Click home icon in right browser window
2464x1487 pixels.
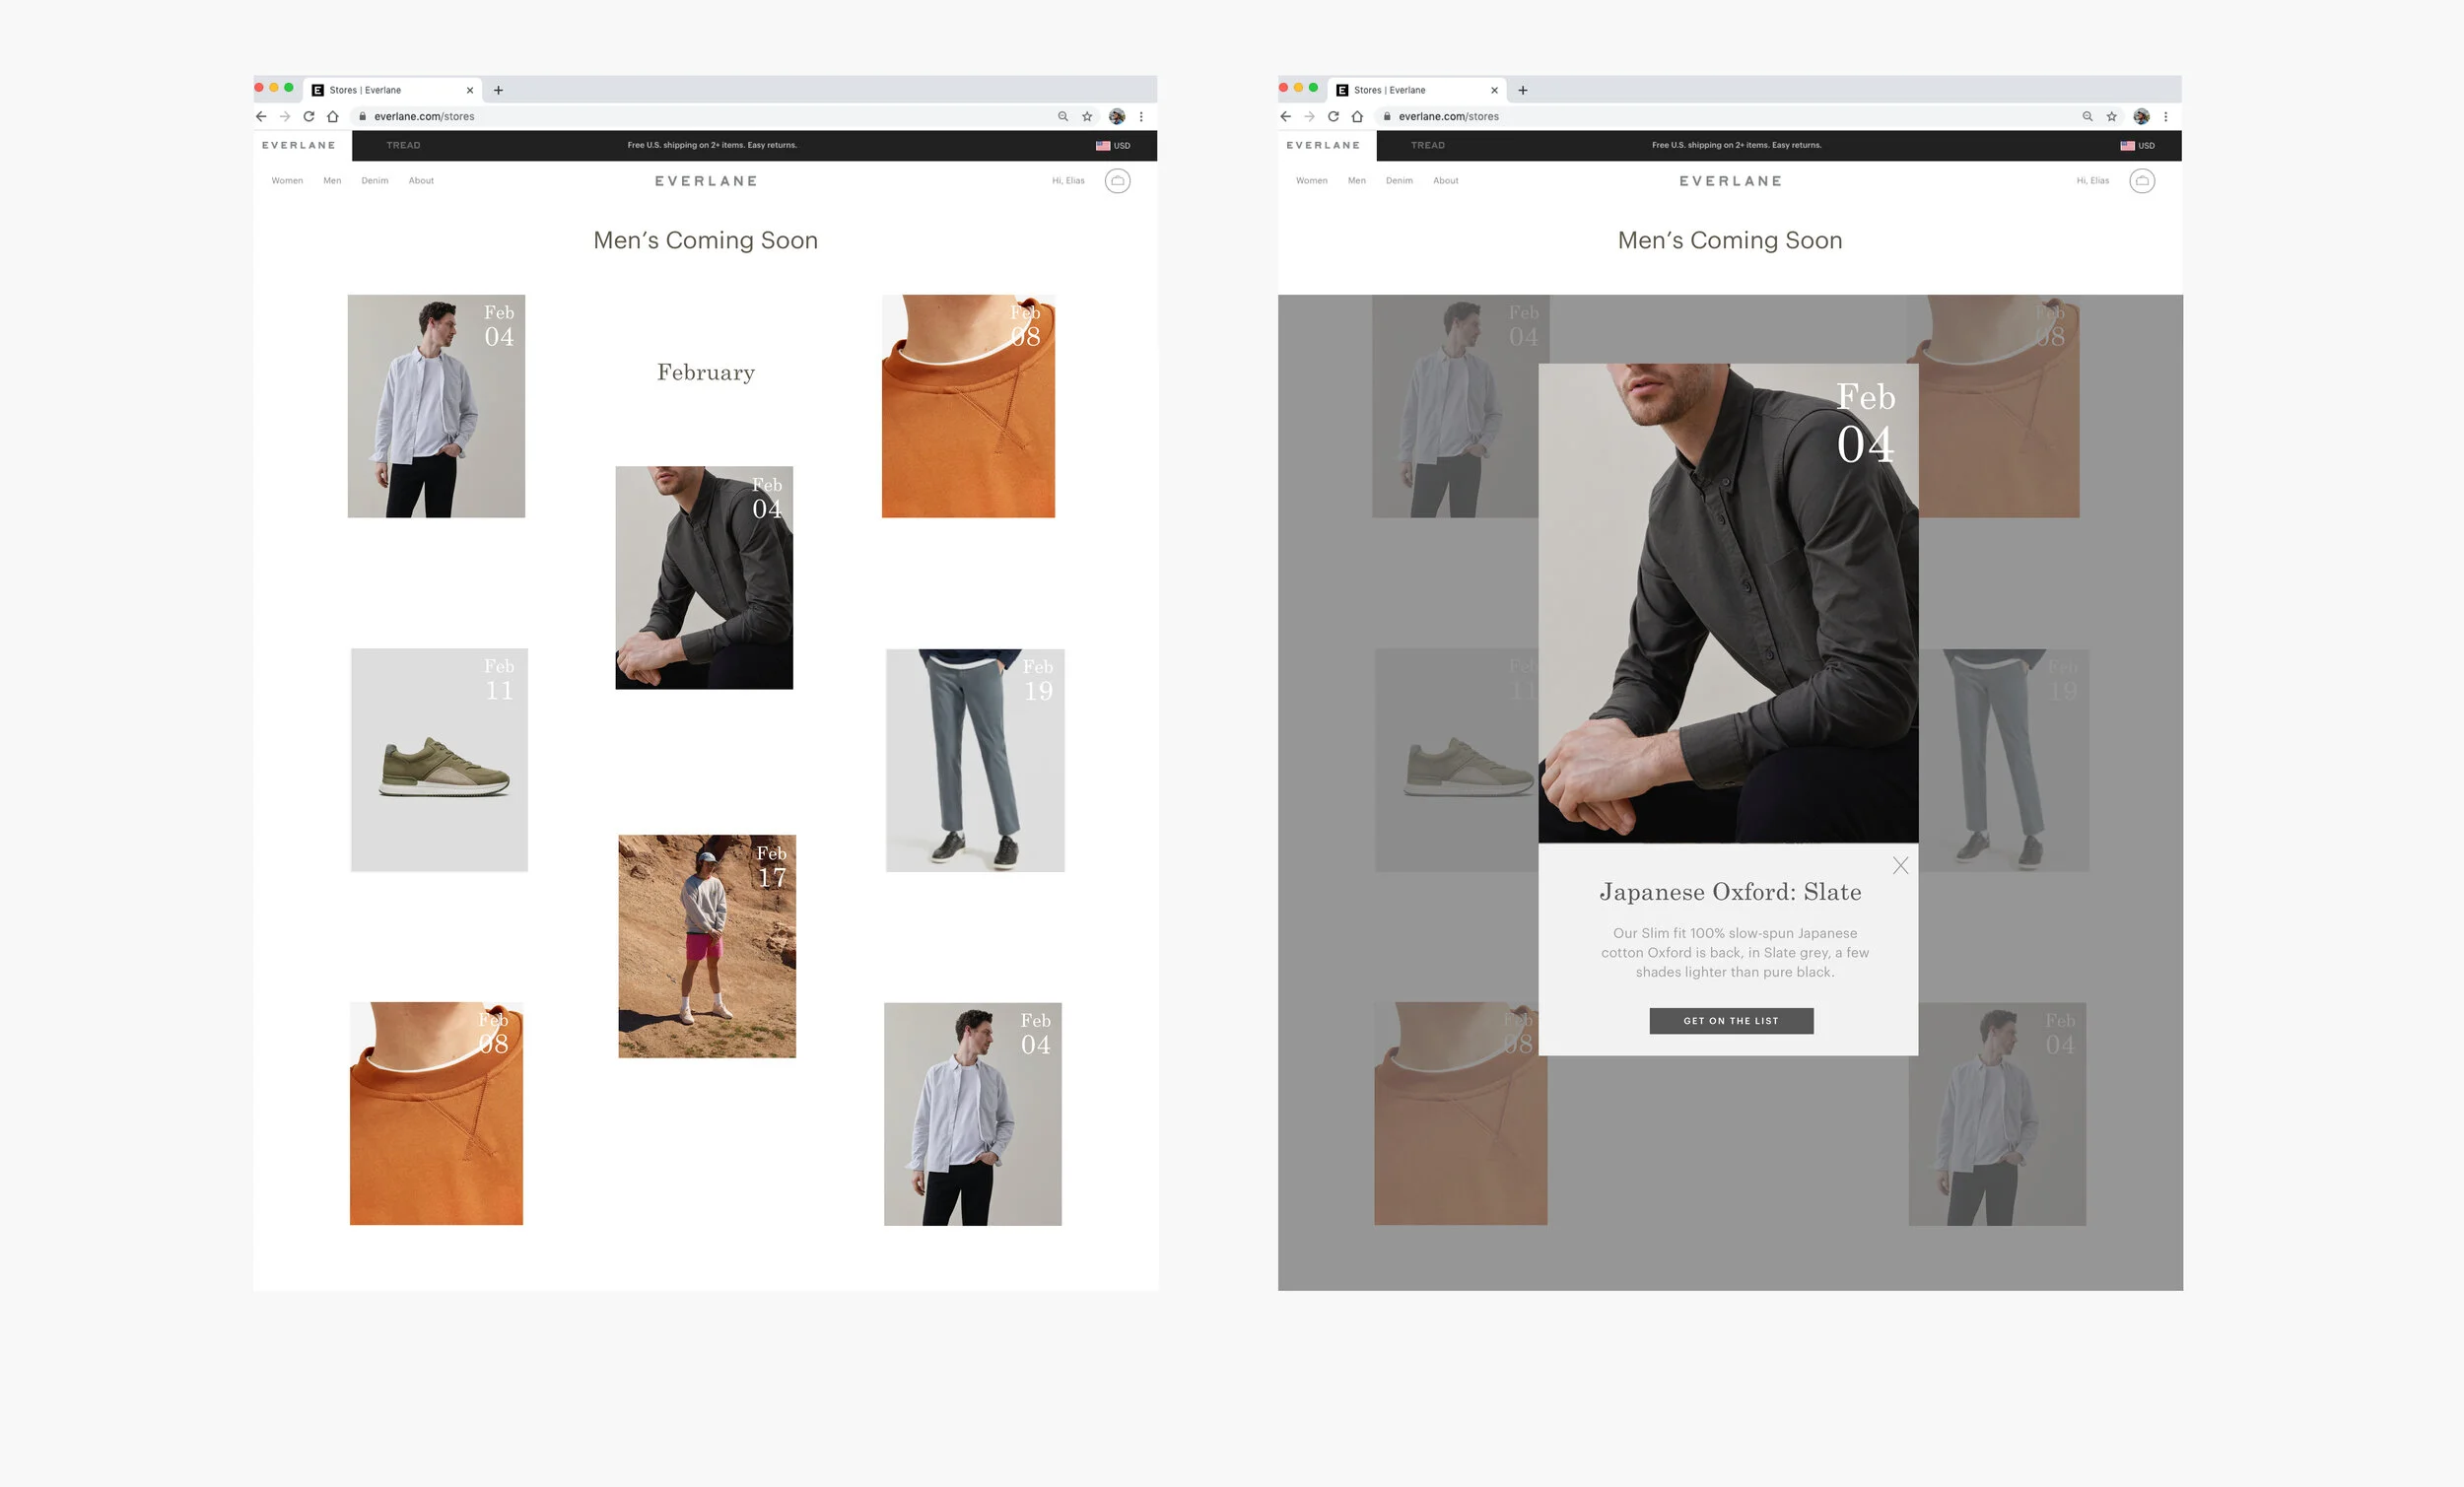[1357, 117]
